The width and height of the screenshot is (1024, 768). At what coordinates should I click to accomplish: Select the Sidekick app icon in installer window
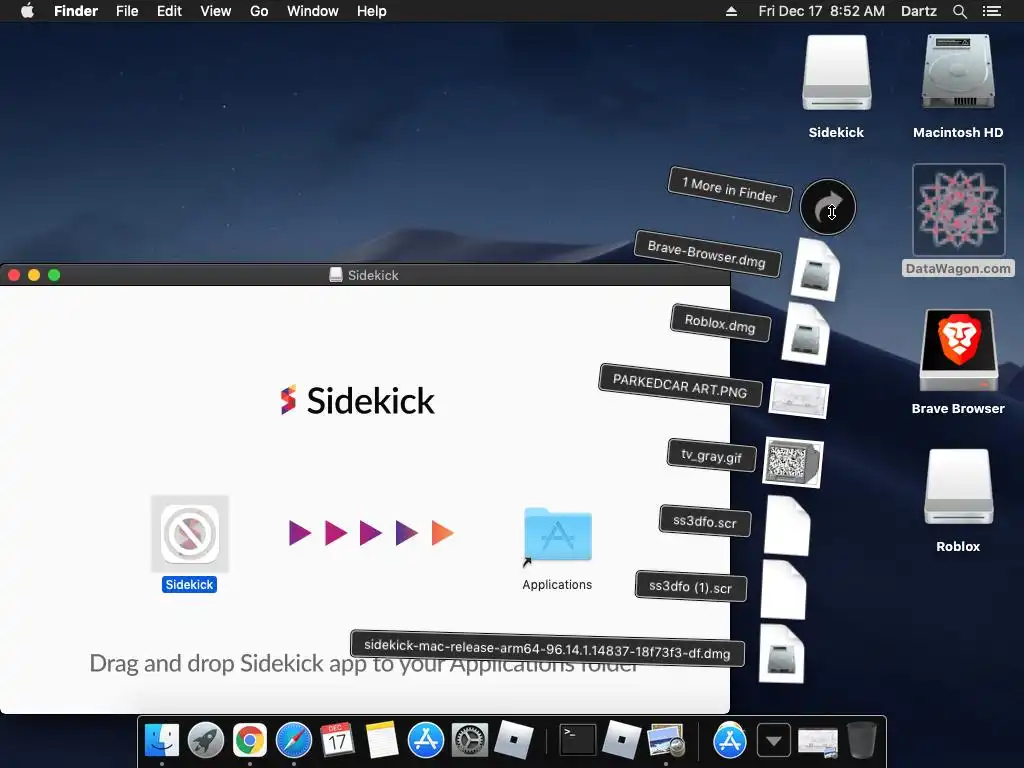click(x=189, y=534)
